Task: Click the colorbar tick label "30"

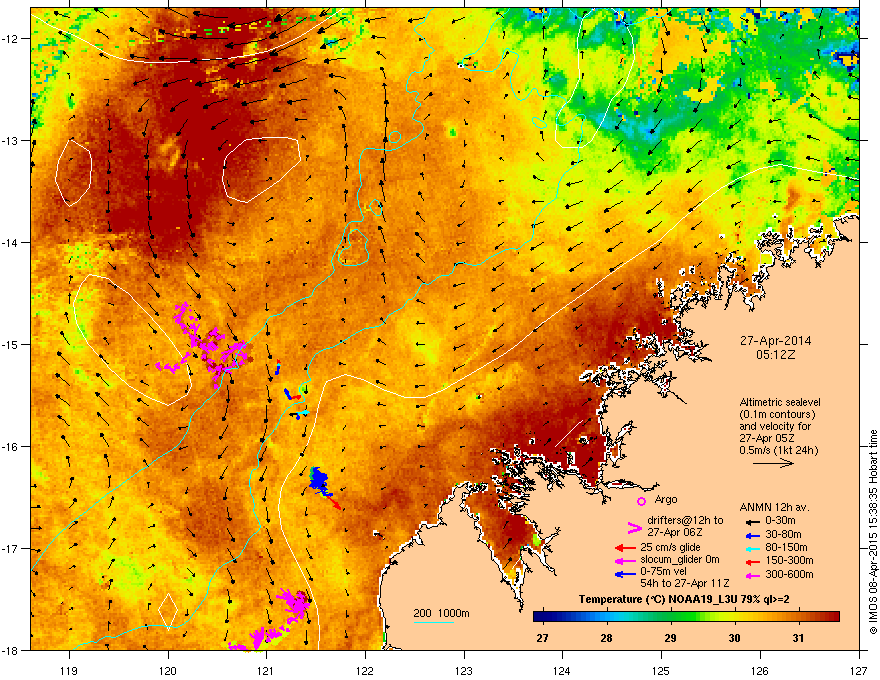Action: click(x=734, y=638)
